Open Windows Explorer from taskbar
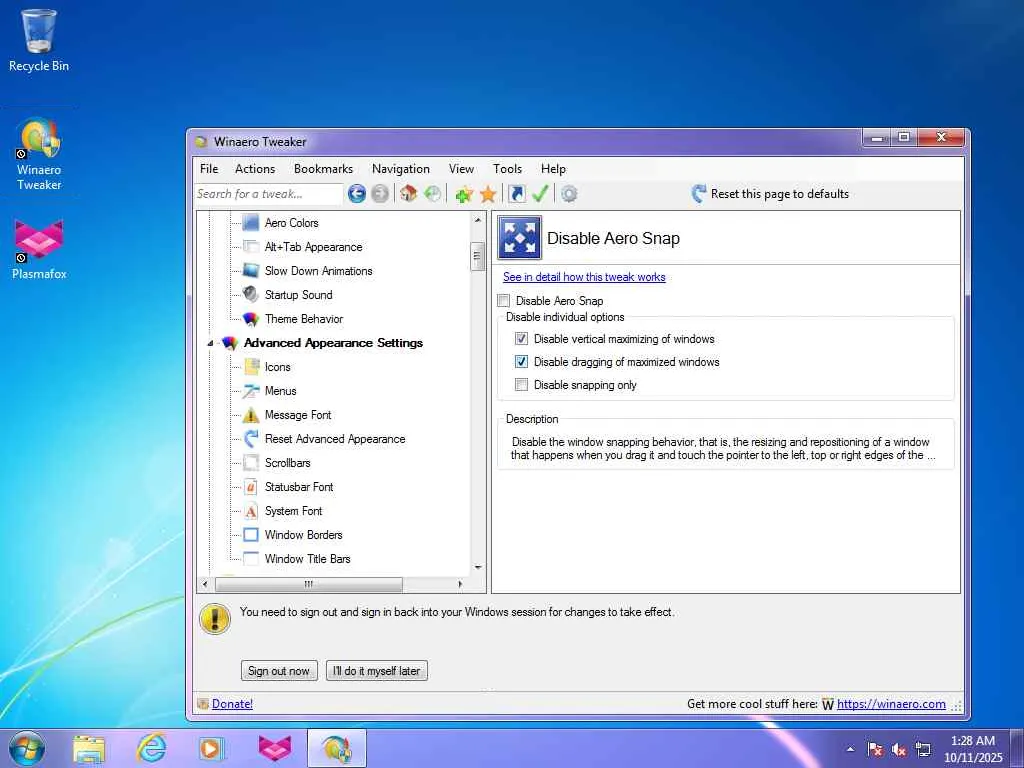Screen dimensions: 1024x768 click(x=89, y=748)
